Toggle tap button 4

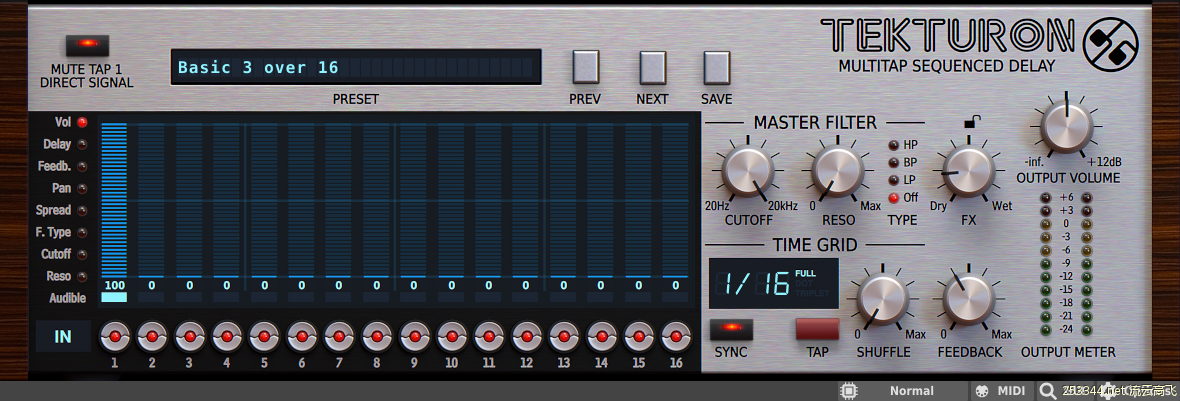pyautogui.click(x=227, y=337)
